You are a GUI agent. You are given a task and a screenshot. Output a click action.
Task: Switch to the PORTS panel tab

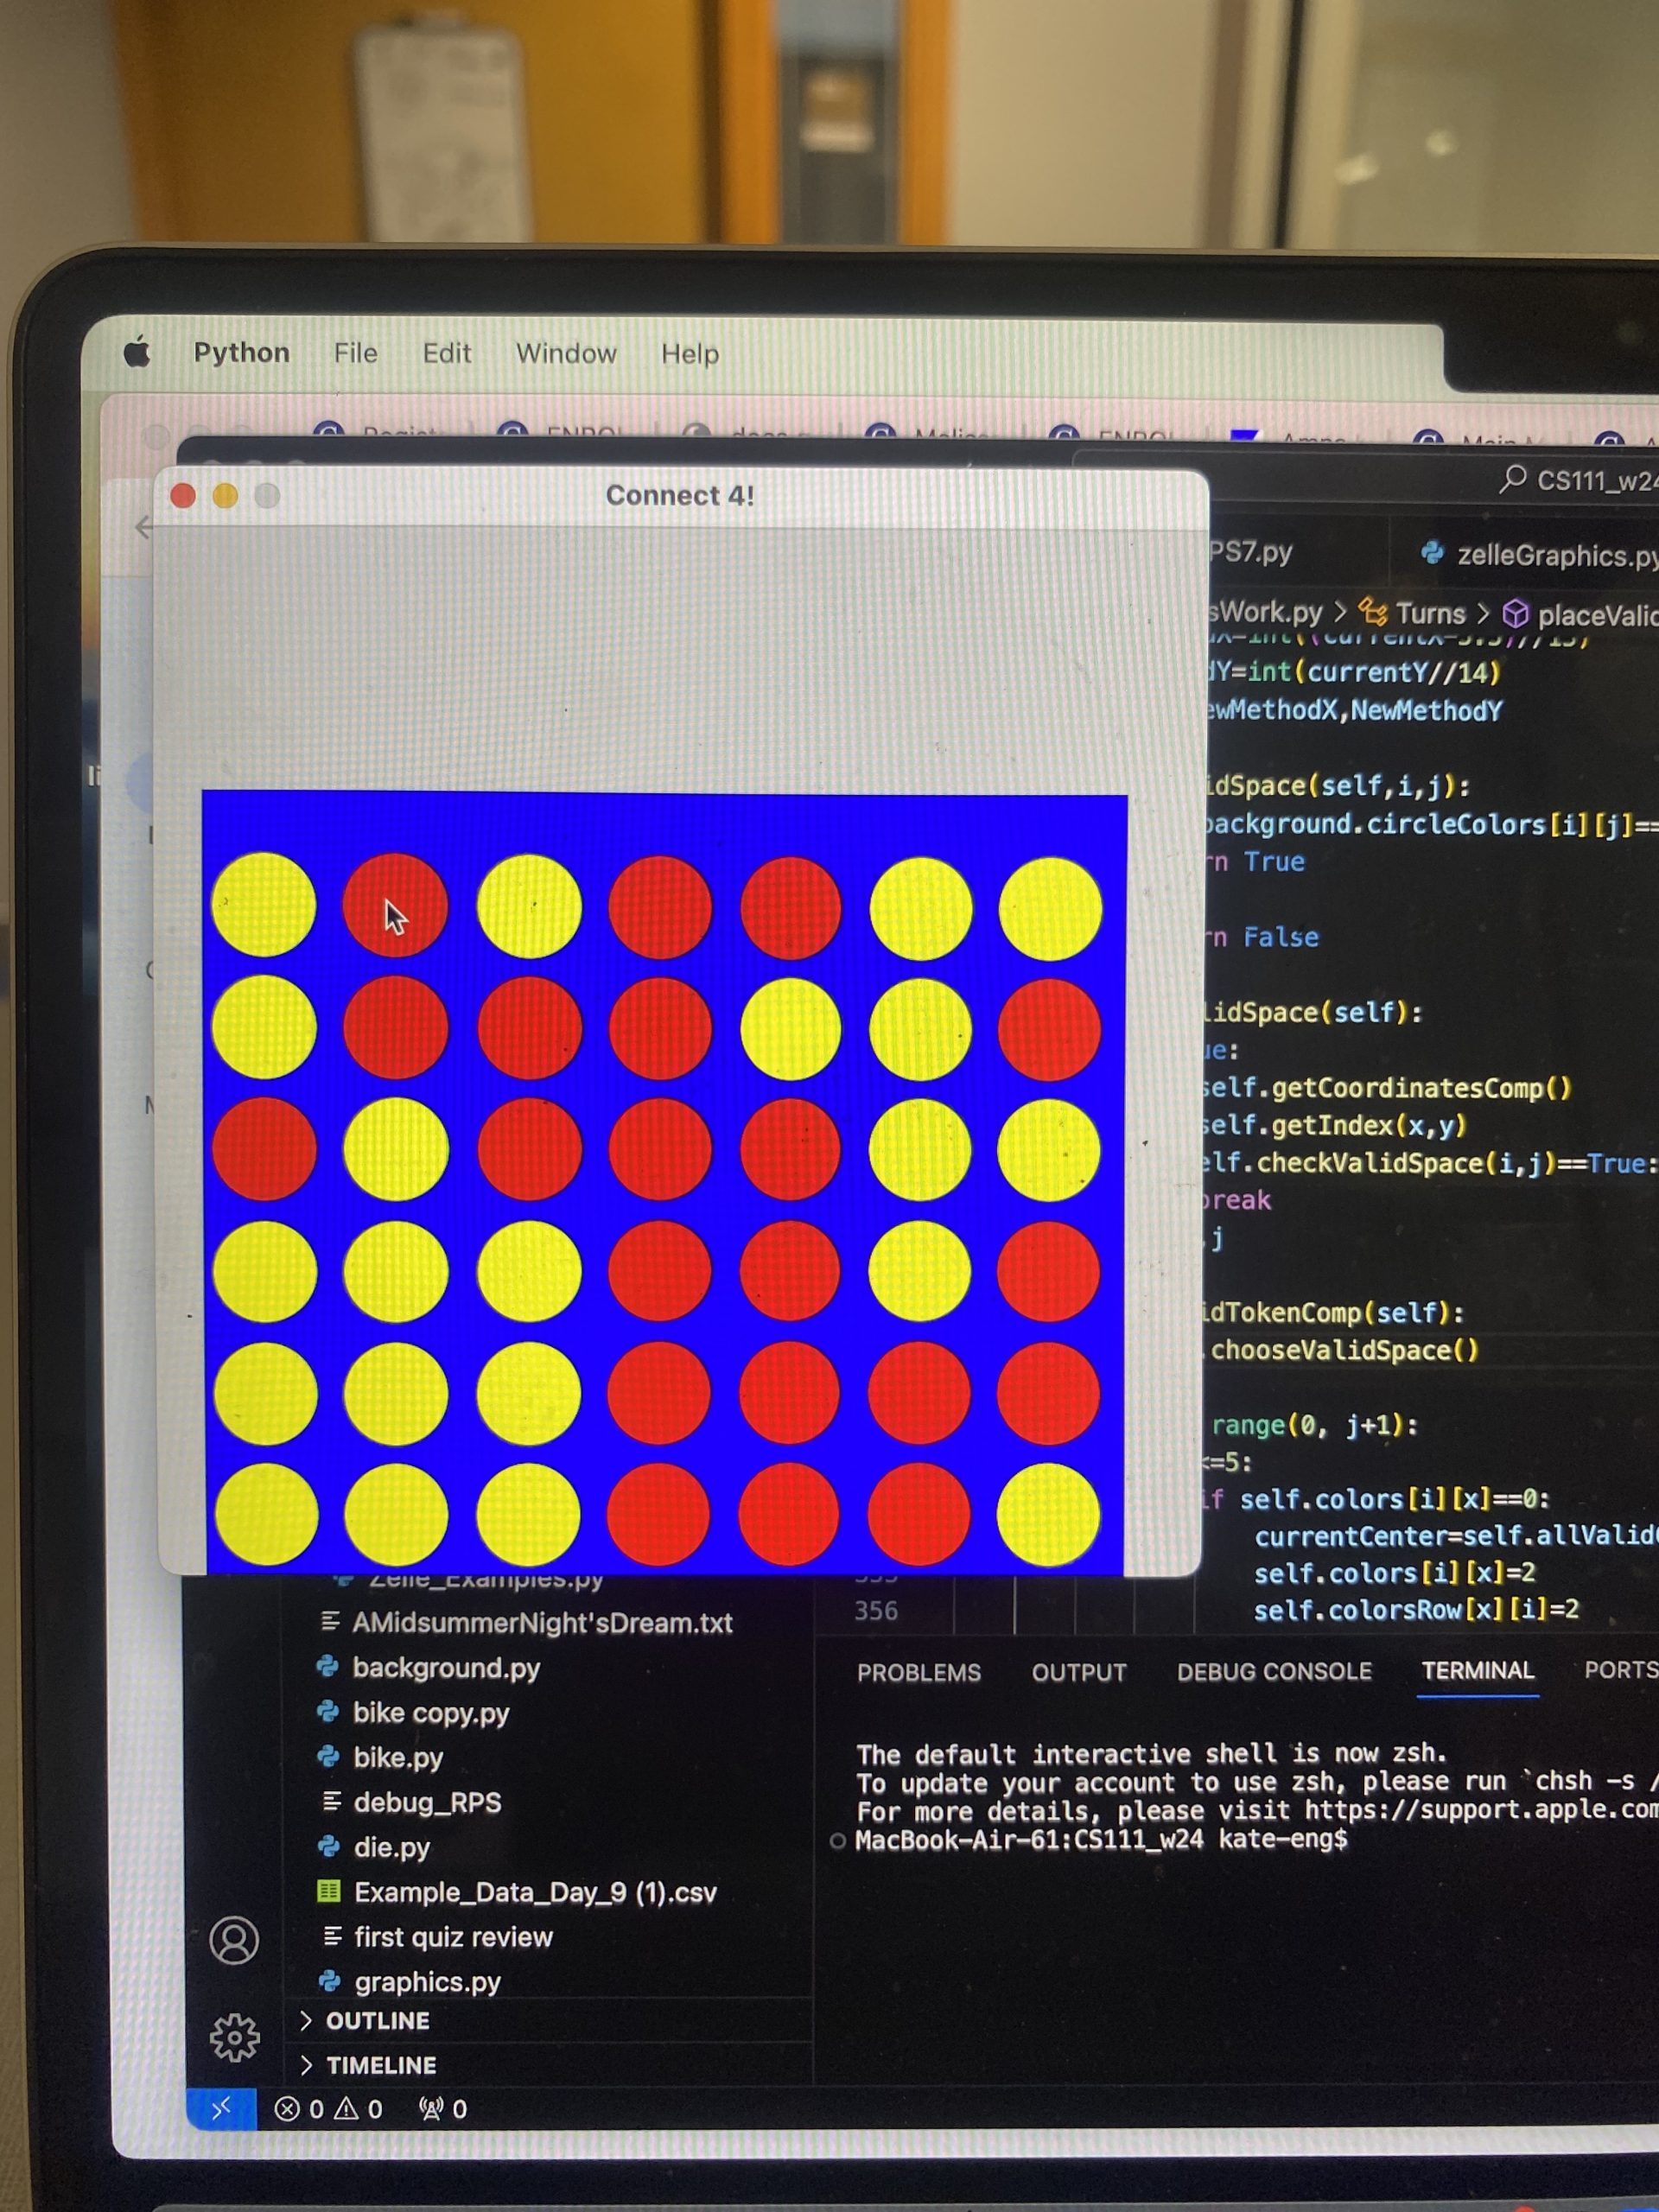1620,1669
